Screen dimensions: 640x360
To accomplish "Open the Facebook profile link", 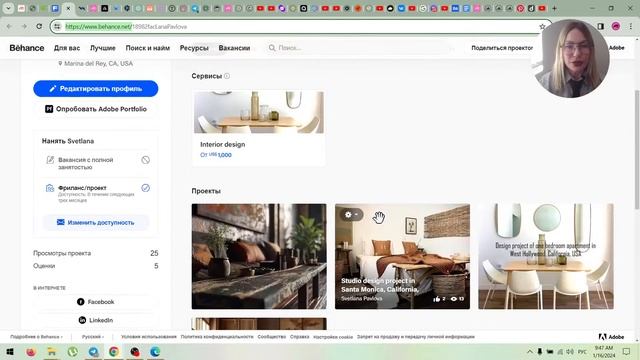I will (x=96, y=302).
